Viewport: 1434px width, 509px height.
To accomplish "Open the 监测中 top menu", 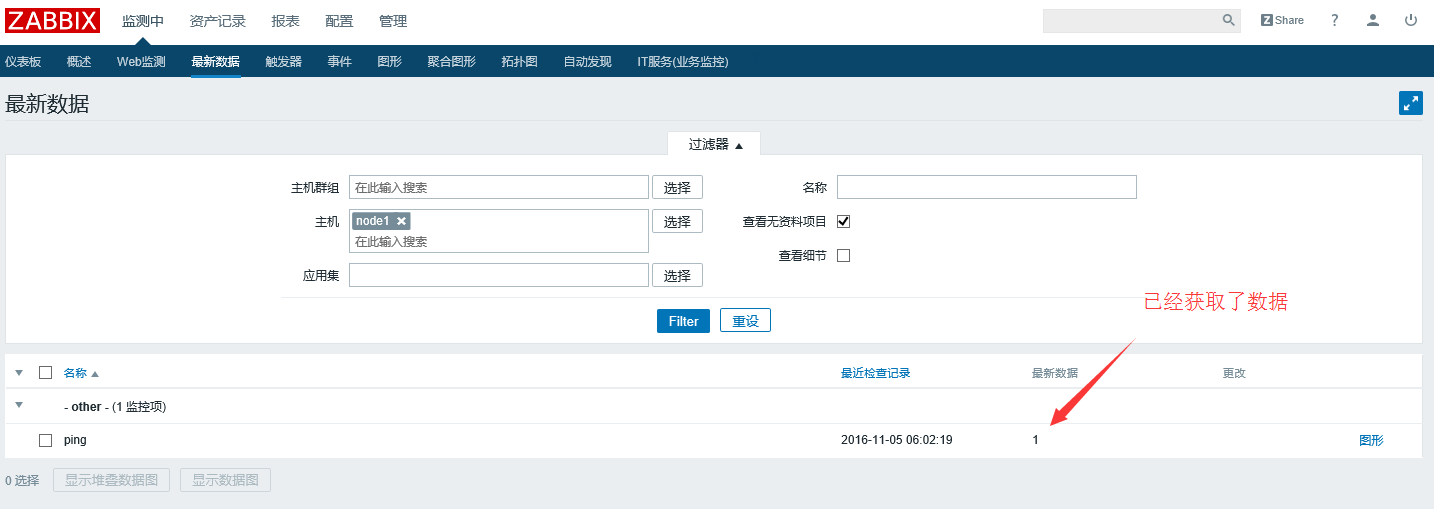I will [143, 21].
